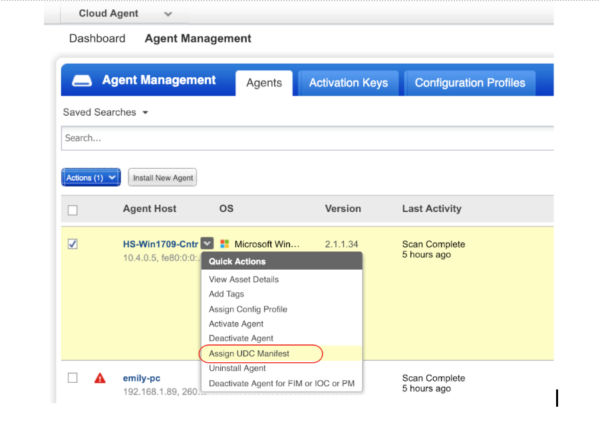The width and height of the screenshot is (600, 424).
Task: Collapse the quick actions arrow beside HS-Win1709-Cntr
Action: point(207,243)
